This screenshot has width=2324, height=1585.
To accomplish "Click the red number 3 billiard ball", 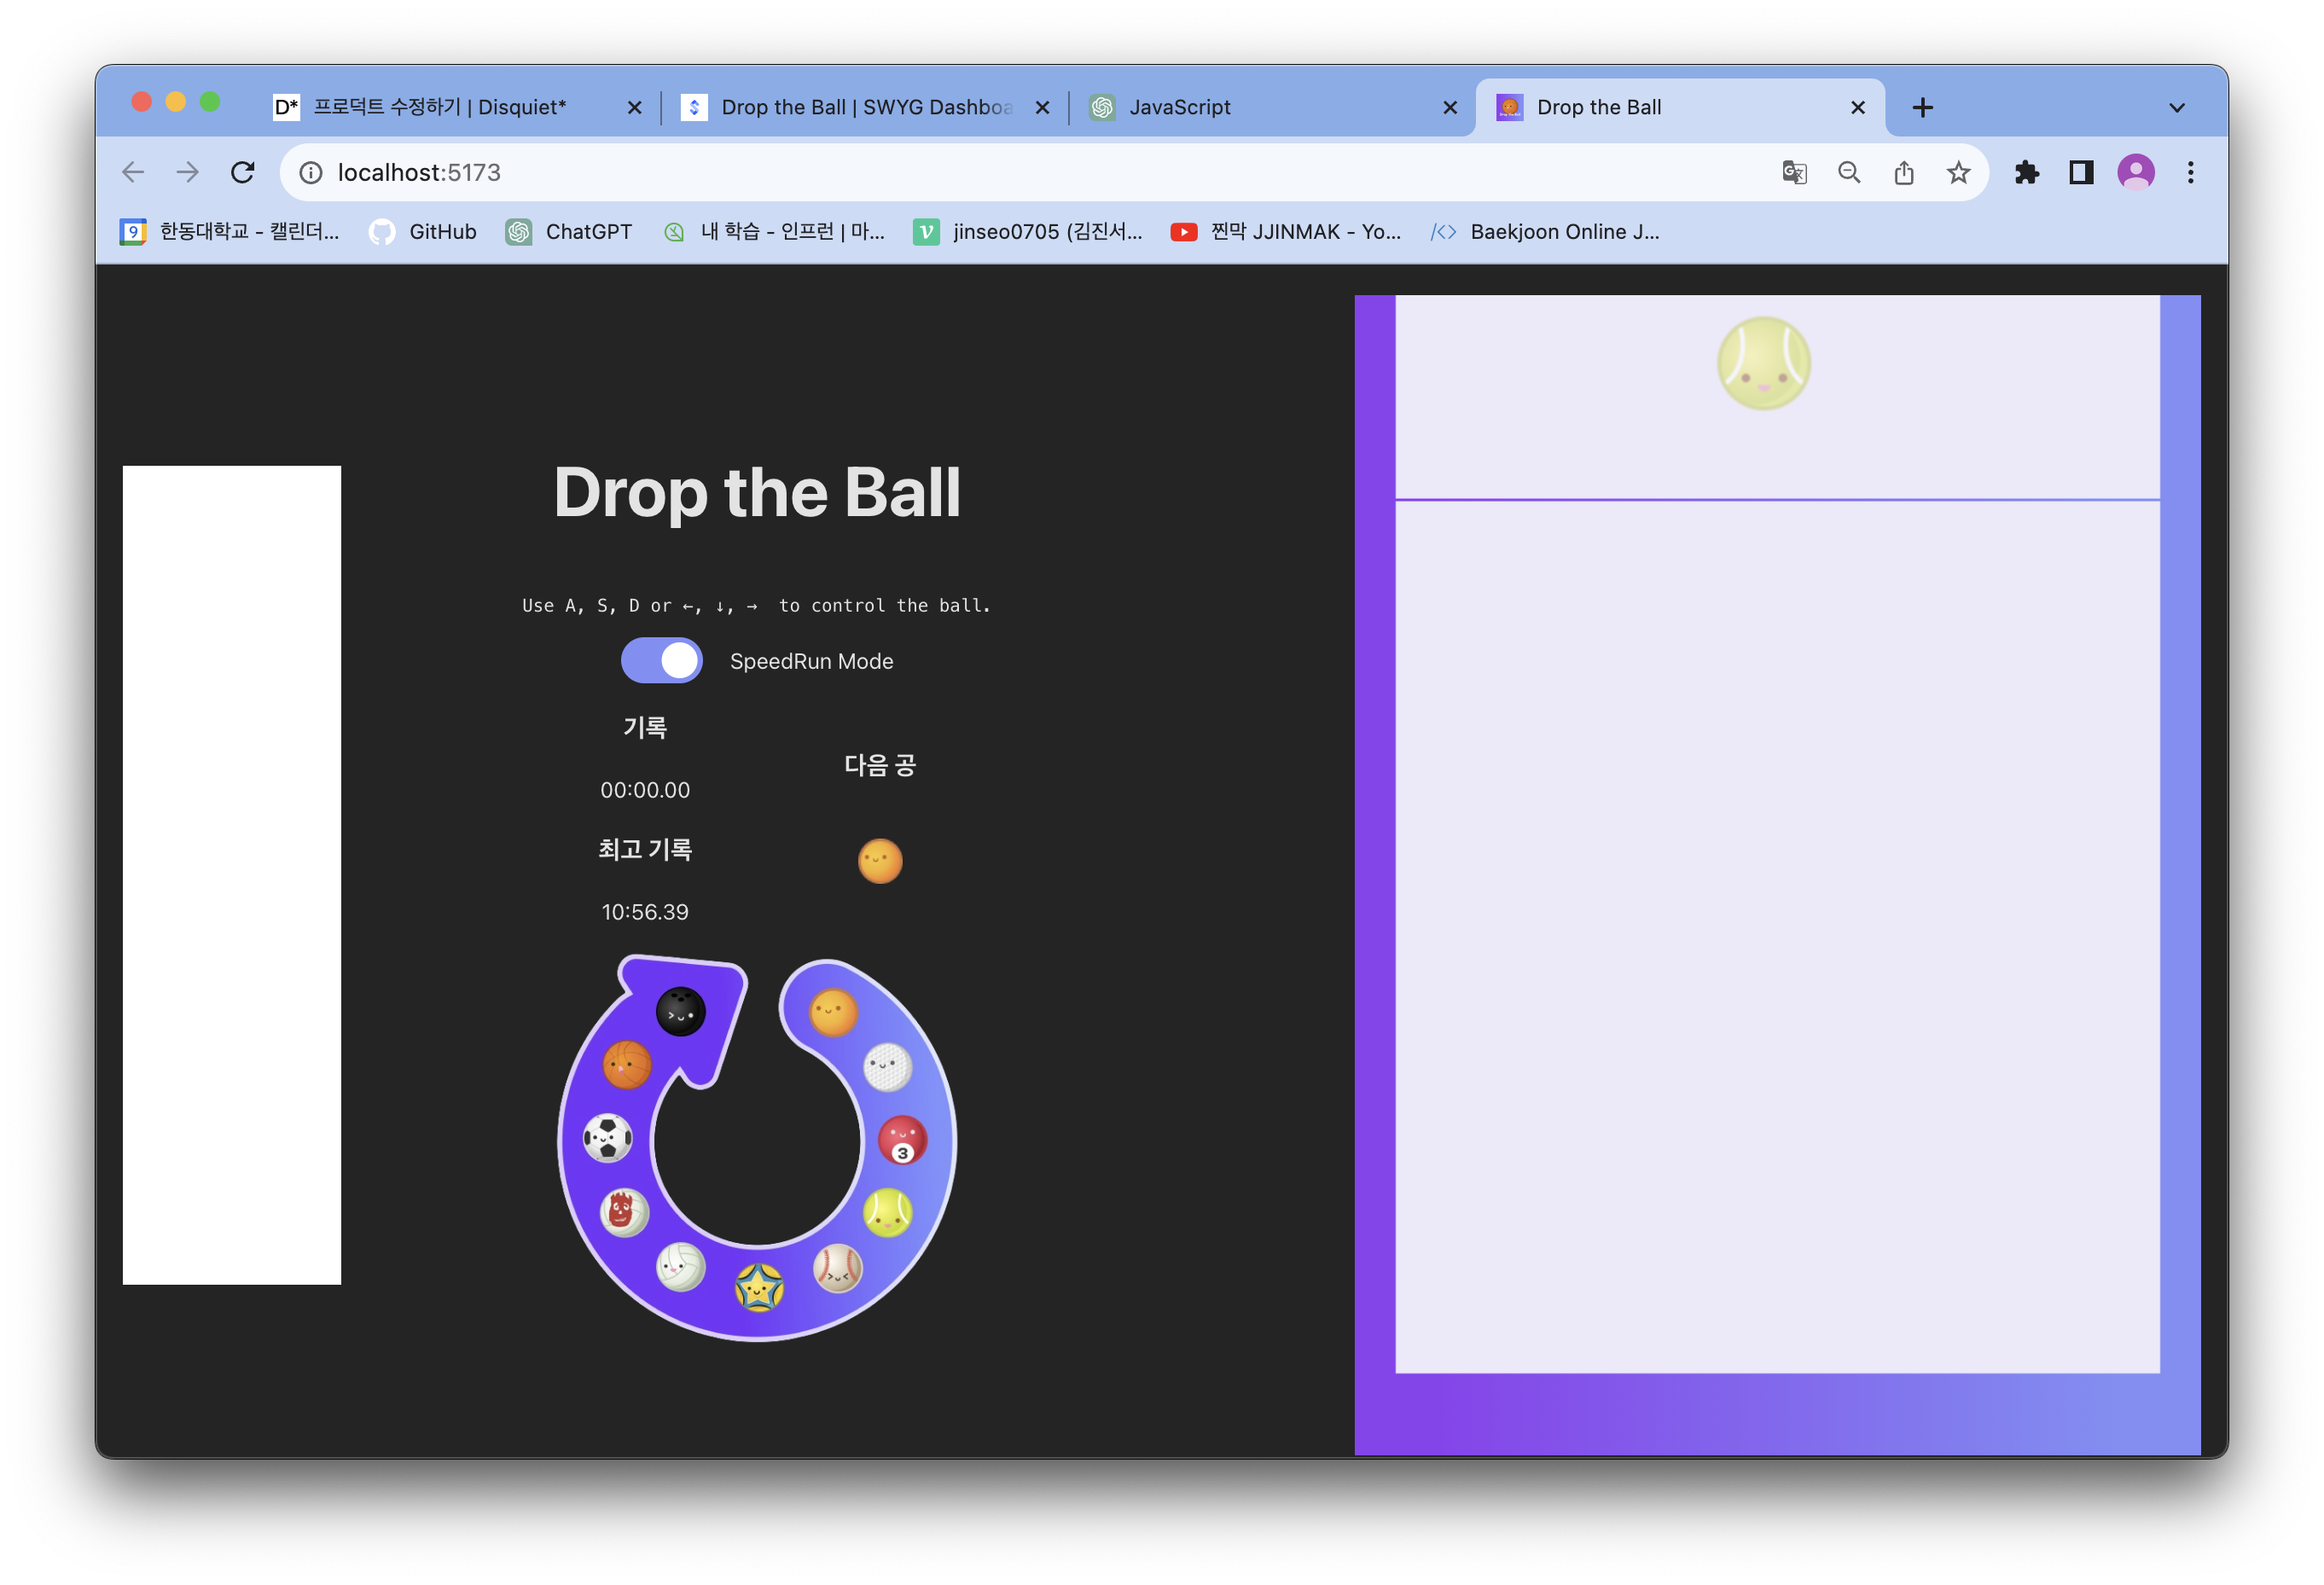I will coord(902,1140).
